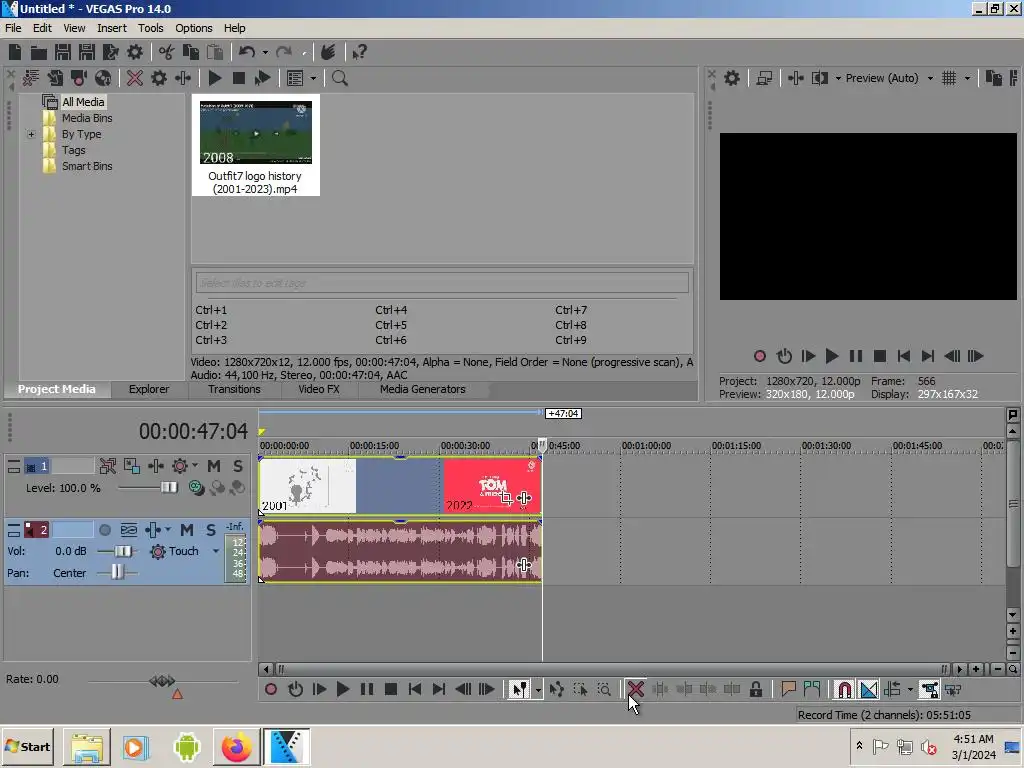Viewport: 1024px width, 768px height.
Task: Open a project with the Open folder icon
Action: coord(39,52)
